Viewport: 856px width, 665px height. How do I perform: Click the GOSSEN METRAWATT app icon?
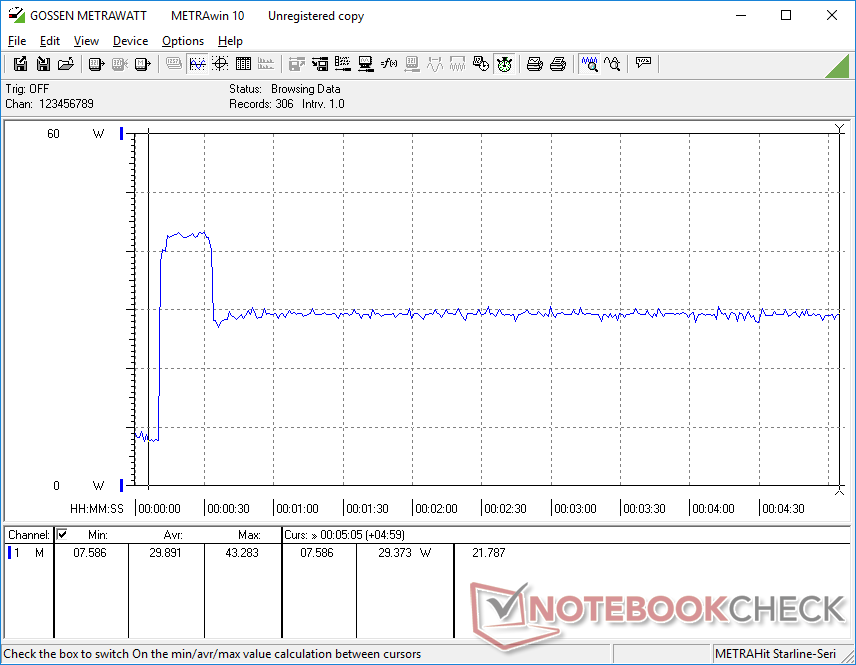tap(16, 15)
